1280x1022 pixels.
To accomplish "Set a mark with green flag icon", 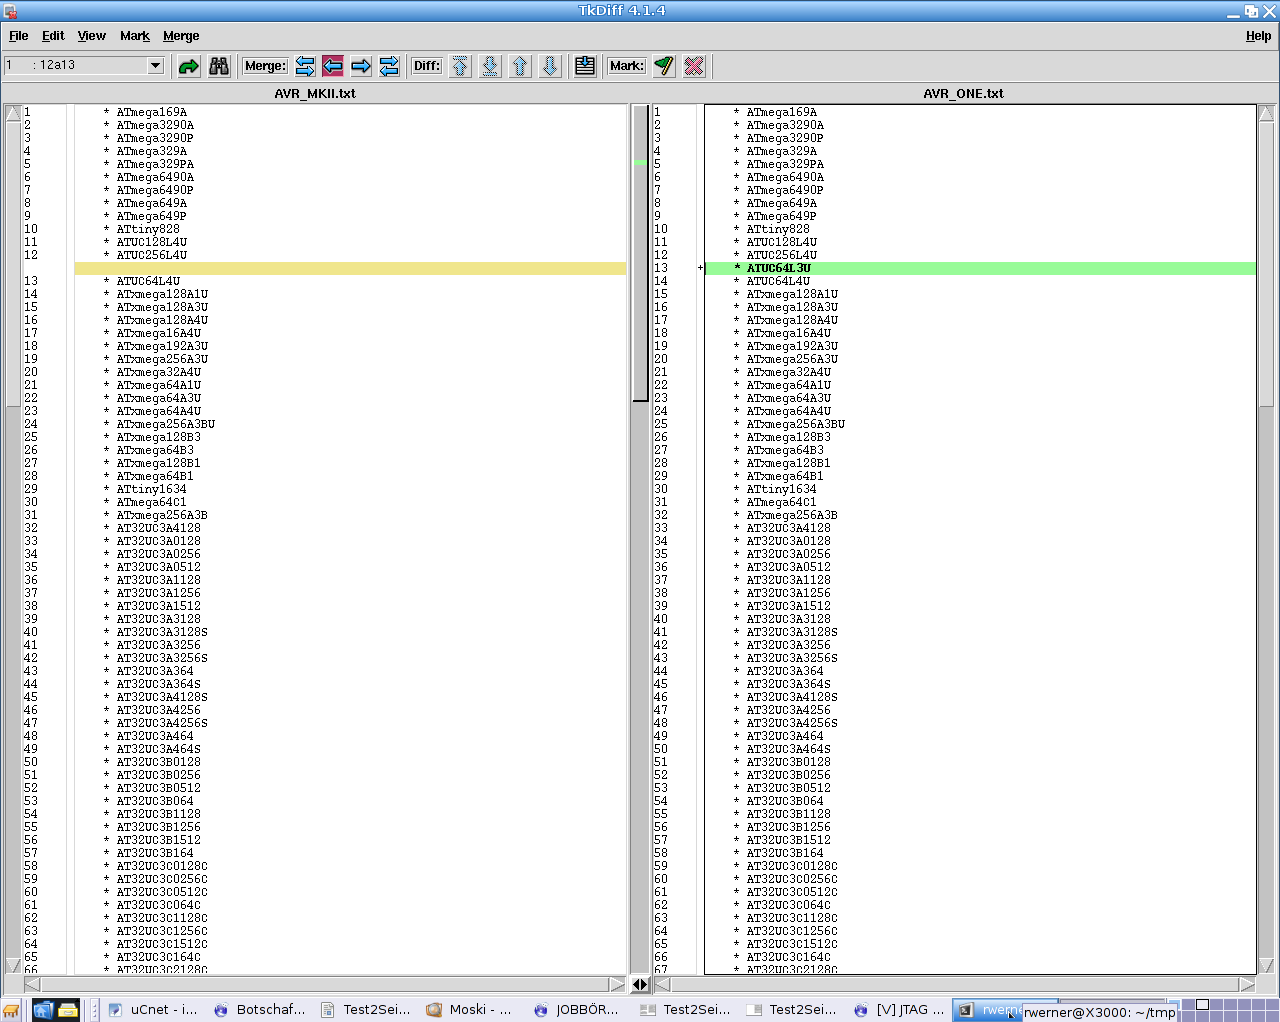I will coord(664,66).
